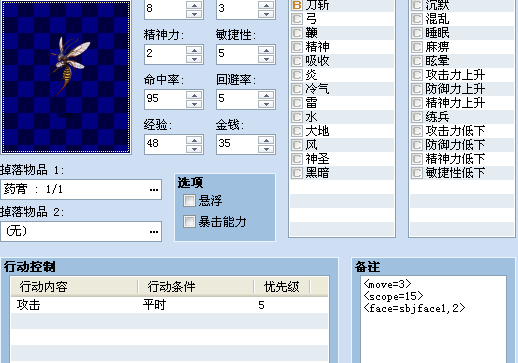Image resolution: width=518 pixels, height=363 pixels.
Task: Decrease the 金钱 value with down arrow
Action: click(x=266, y=149)
